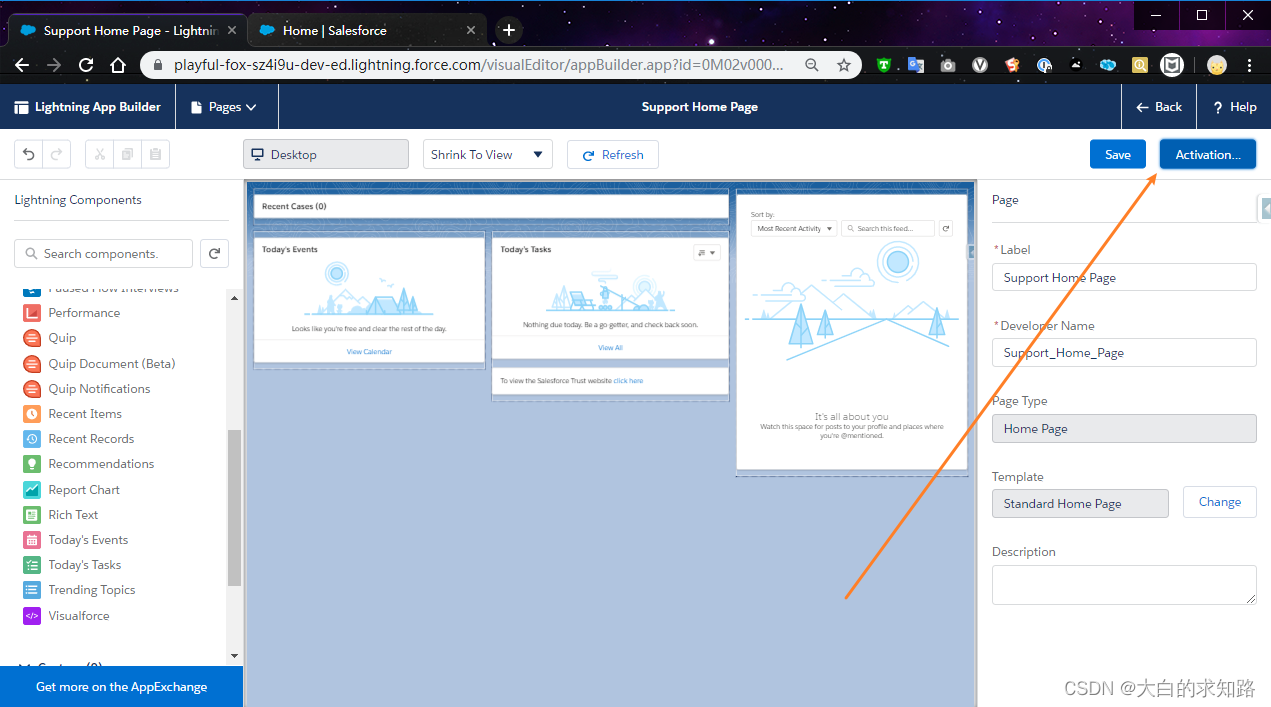Click the Redo arrow icon
The width and height of the screenshot is (1271, 707).
click(x=56, y=154)
